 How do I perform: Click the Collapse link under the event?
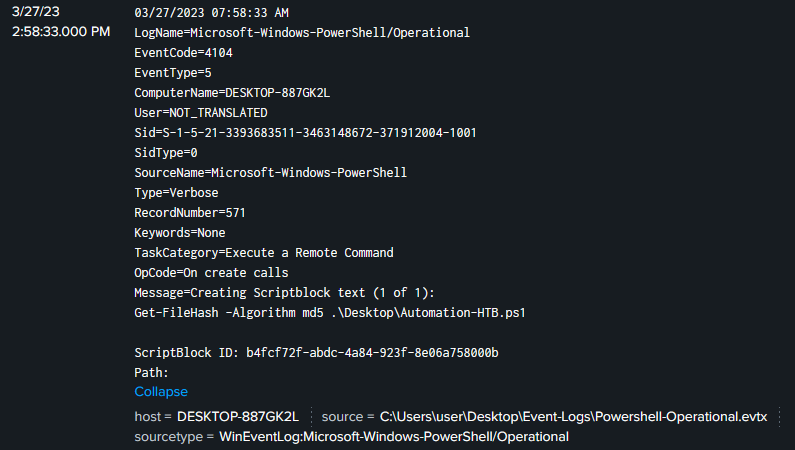[161, 392]
